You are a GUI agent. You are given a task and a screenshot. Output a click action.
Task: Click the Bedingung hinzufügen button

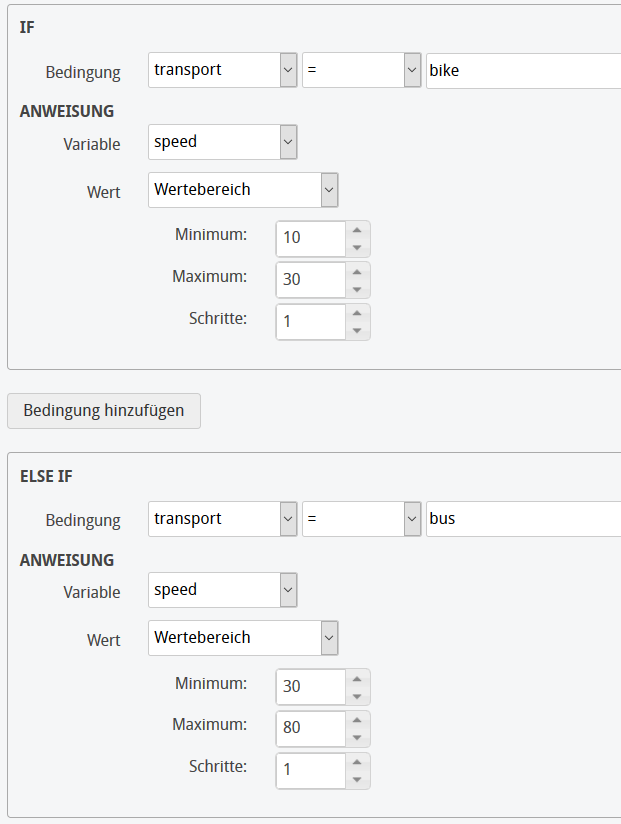click(x=103, y=410)
